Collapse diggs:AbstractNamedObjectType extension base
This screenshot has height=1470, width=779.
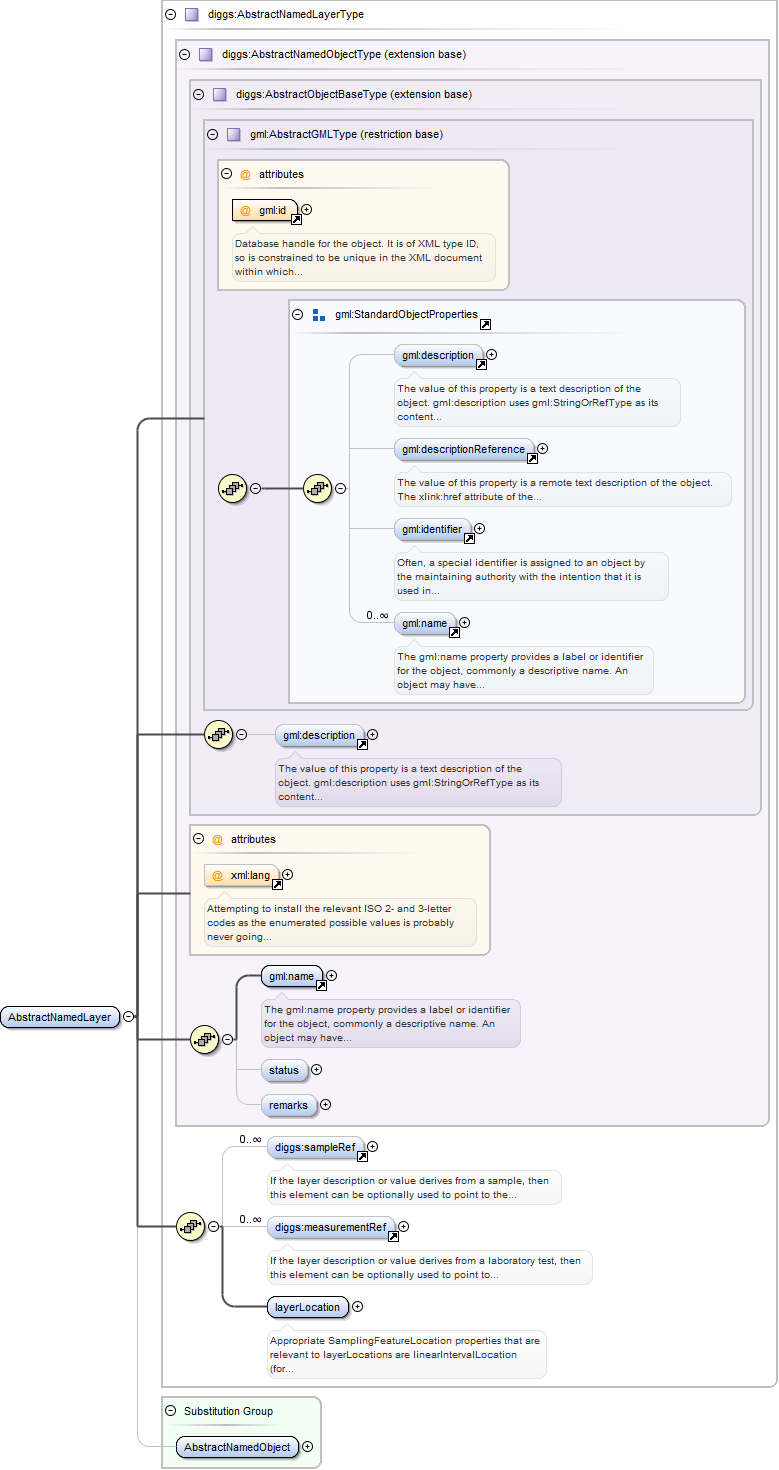coord(184,55)
